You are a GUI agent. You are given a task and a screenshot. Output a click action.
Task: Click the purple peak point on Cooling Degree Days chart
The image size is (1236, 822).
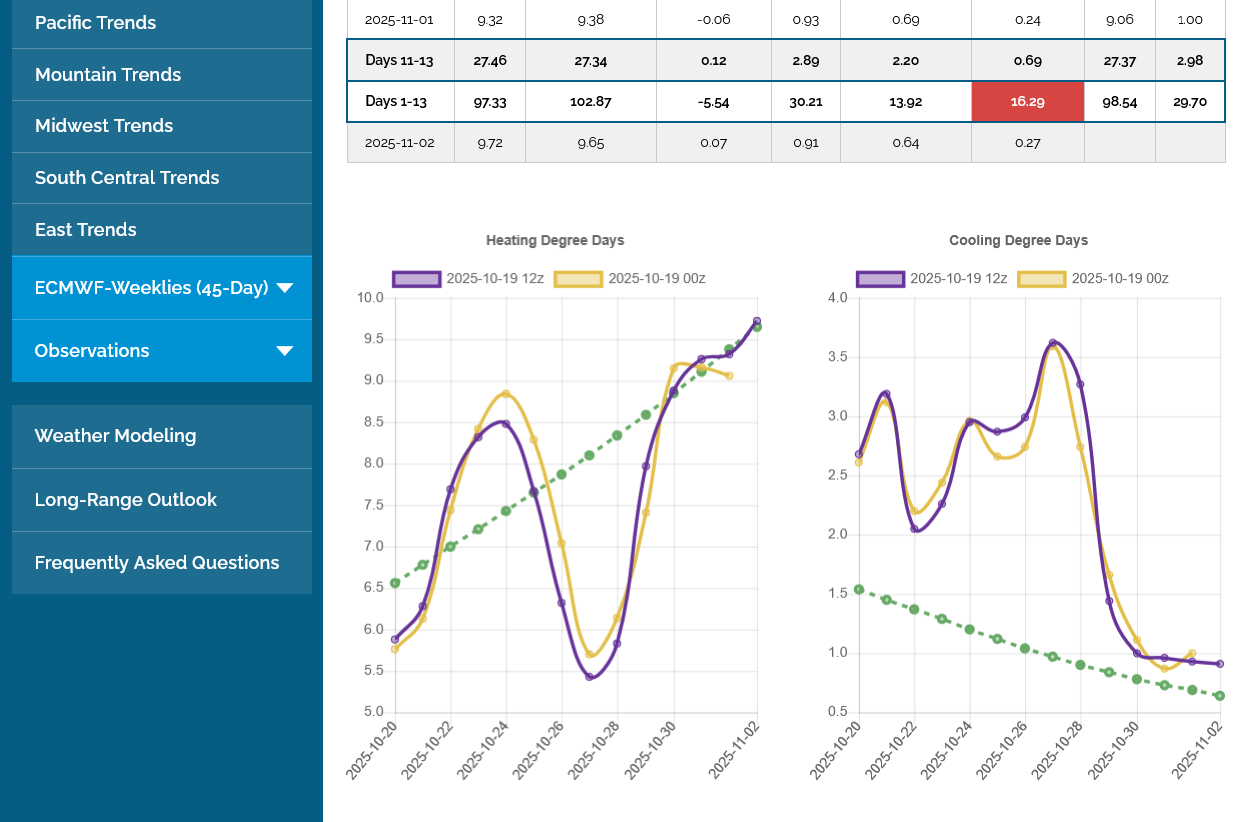click(x=1053, y=343)
